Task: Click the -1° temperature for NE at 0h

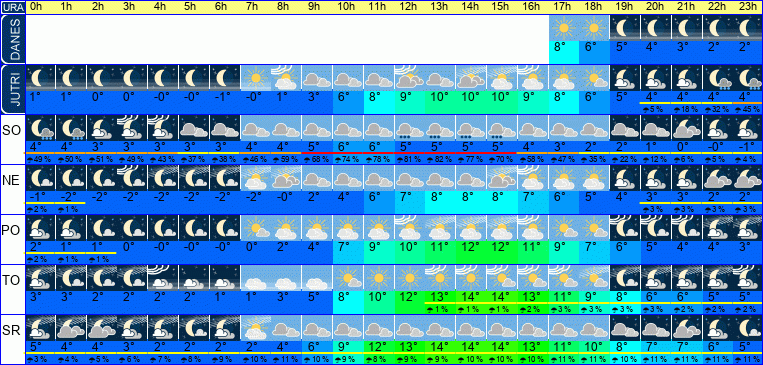Action: 38,197
